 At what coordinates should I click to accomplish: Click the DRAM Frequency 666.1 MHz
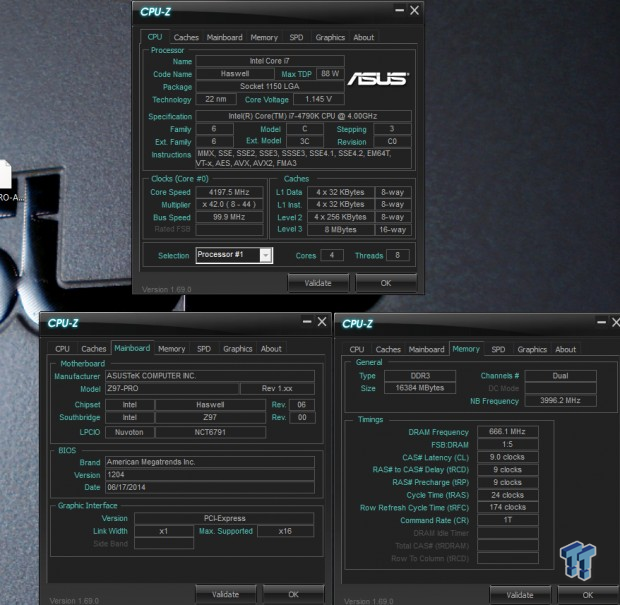click(x=508, y=431)
